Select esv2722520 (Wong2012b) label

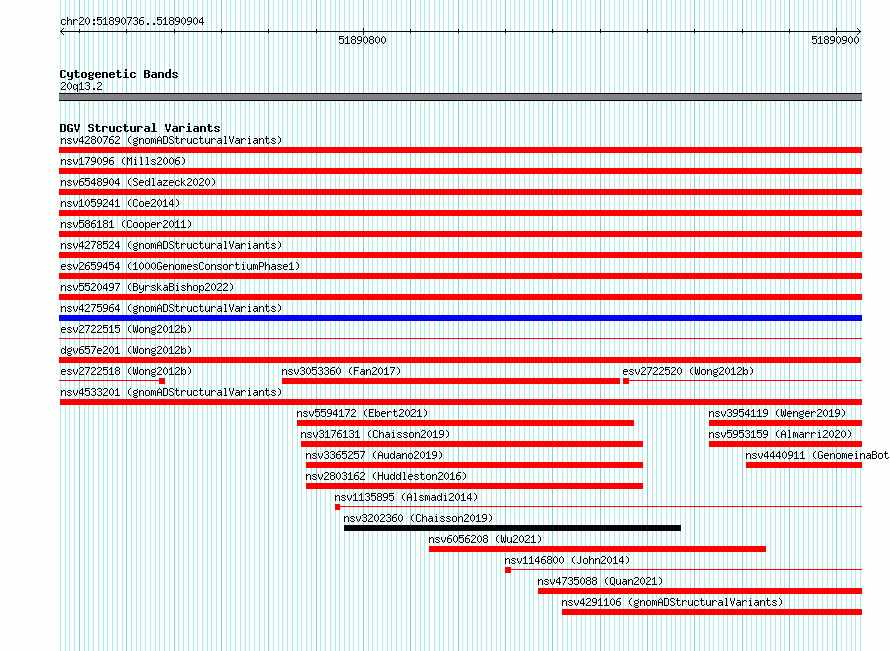click(x=688, y=371)
